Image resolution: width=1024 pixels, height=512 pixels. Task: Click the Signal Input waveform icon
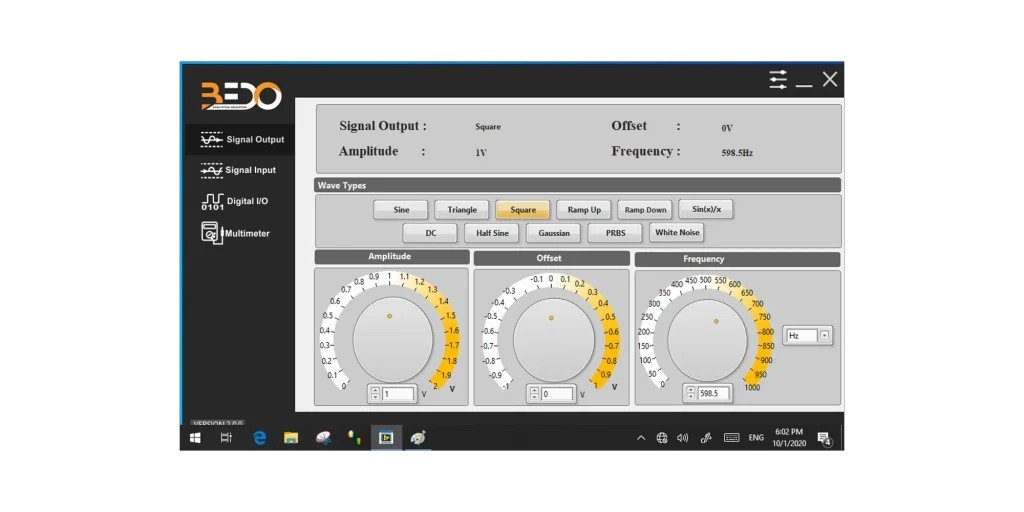[212, 170]
